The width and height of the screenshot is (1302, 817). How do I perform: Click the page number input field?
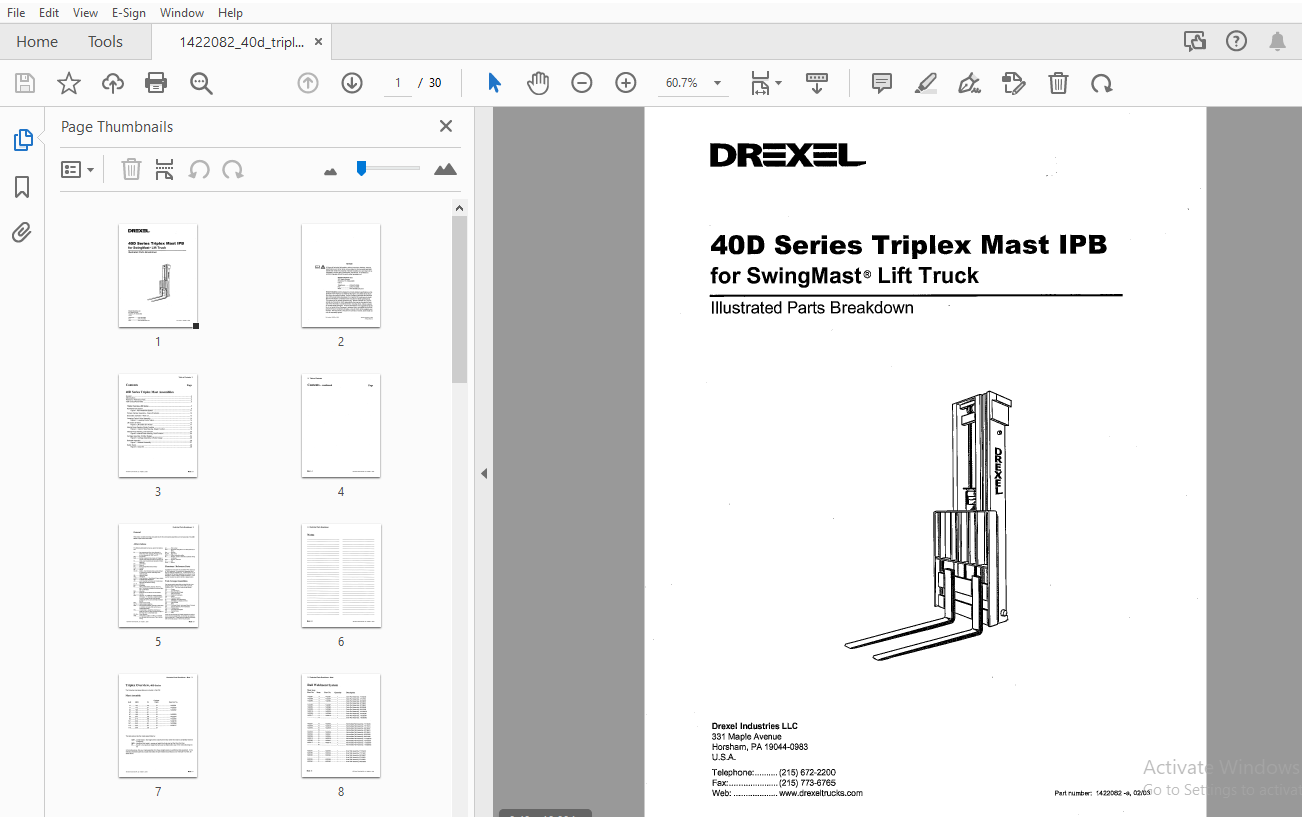[x=397, y=83]
